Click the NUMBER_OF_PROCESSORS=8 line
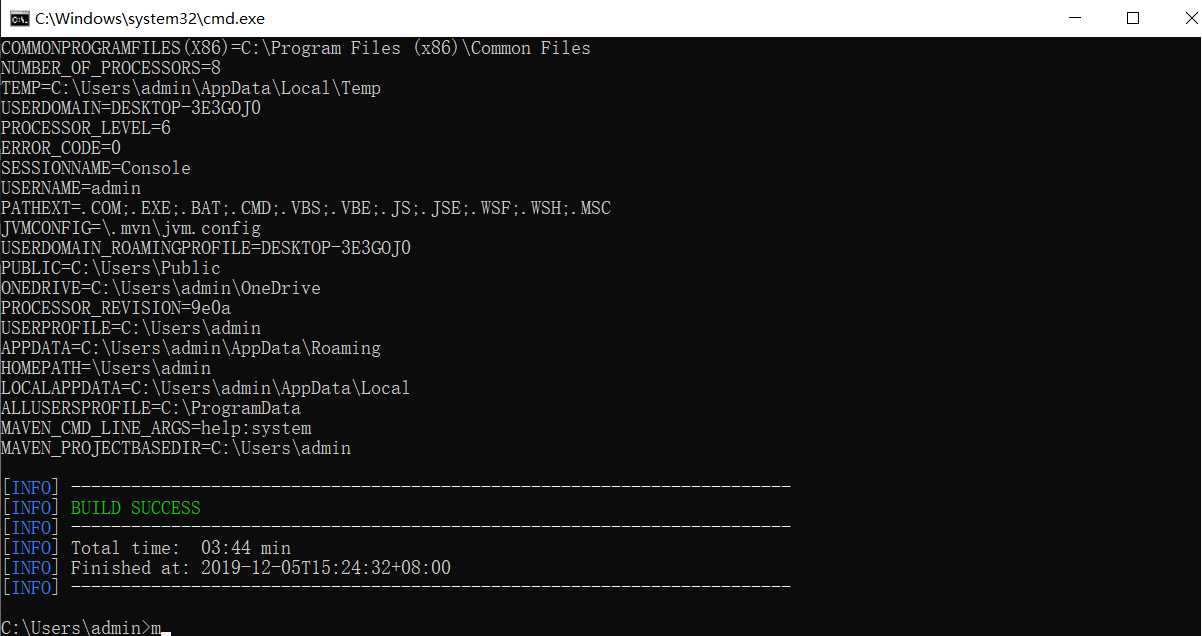Screen dimensions: 1202x636 [111, 68]
